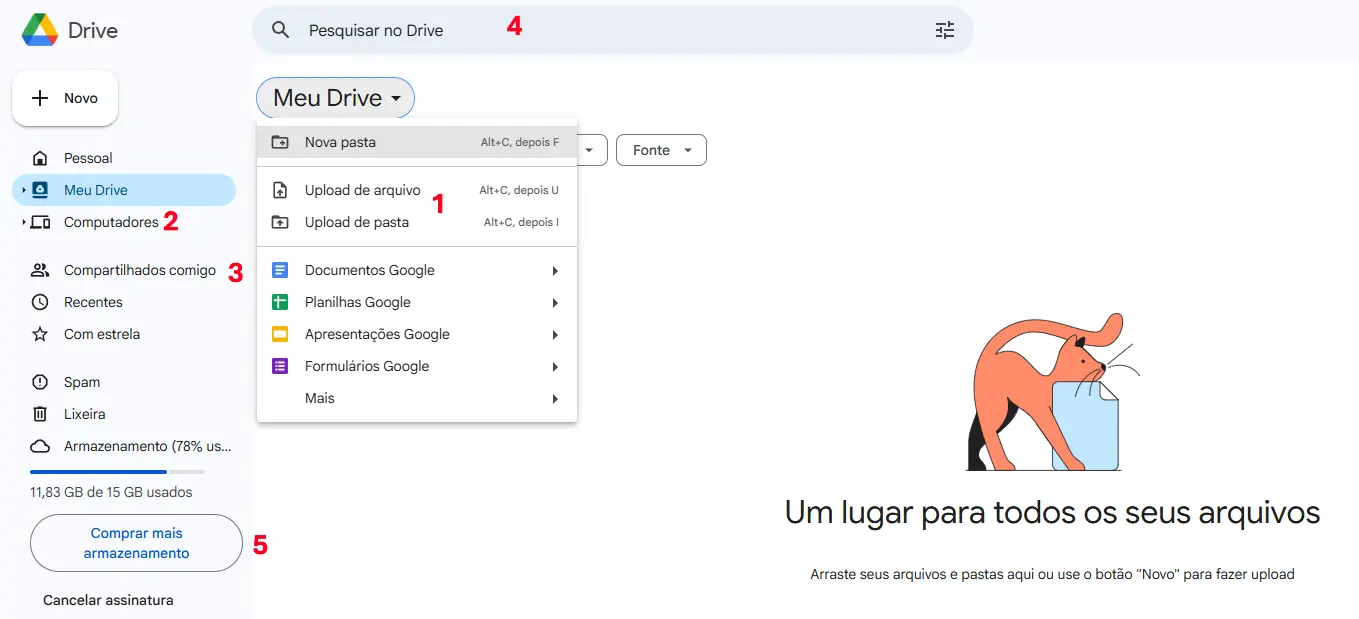Expand the Computadores tree item
Image resolution: width=1359 pixels, height=619 pixels.
point(24,221)
